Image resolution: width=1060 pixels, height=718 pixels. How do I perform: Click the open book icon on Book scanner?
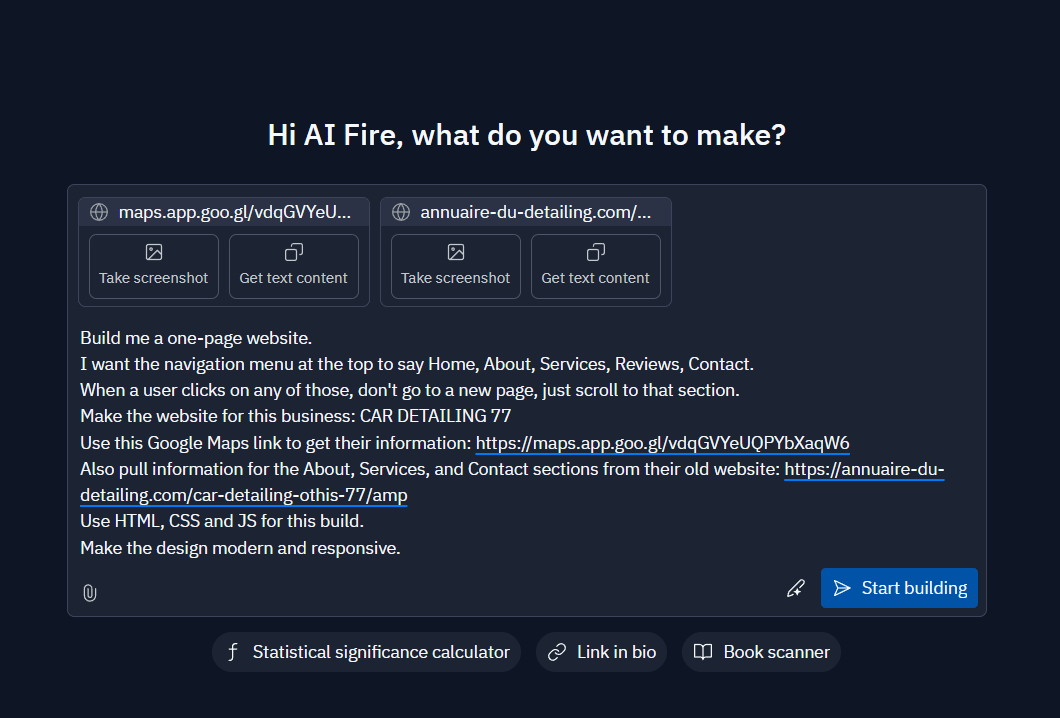coord(703,652)
